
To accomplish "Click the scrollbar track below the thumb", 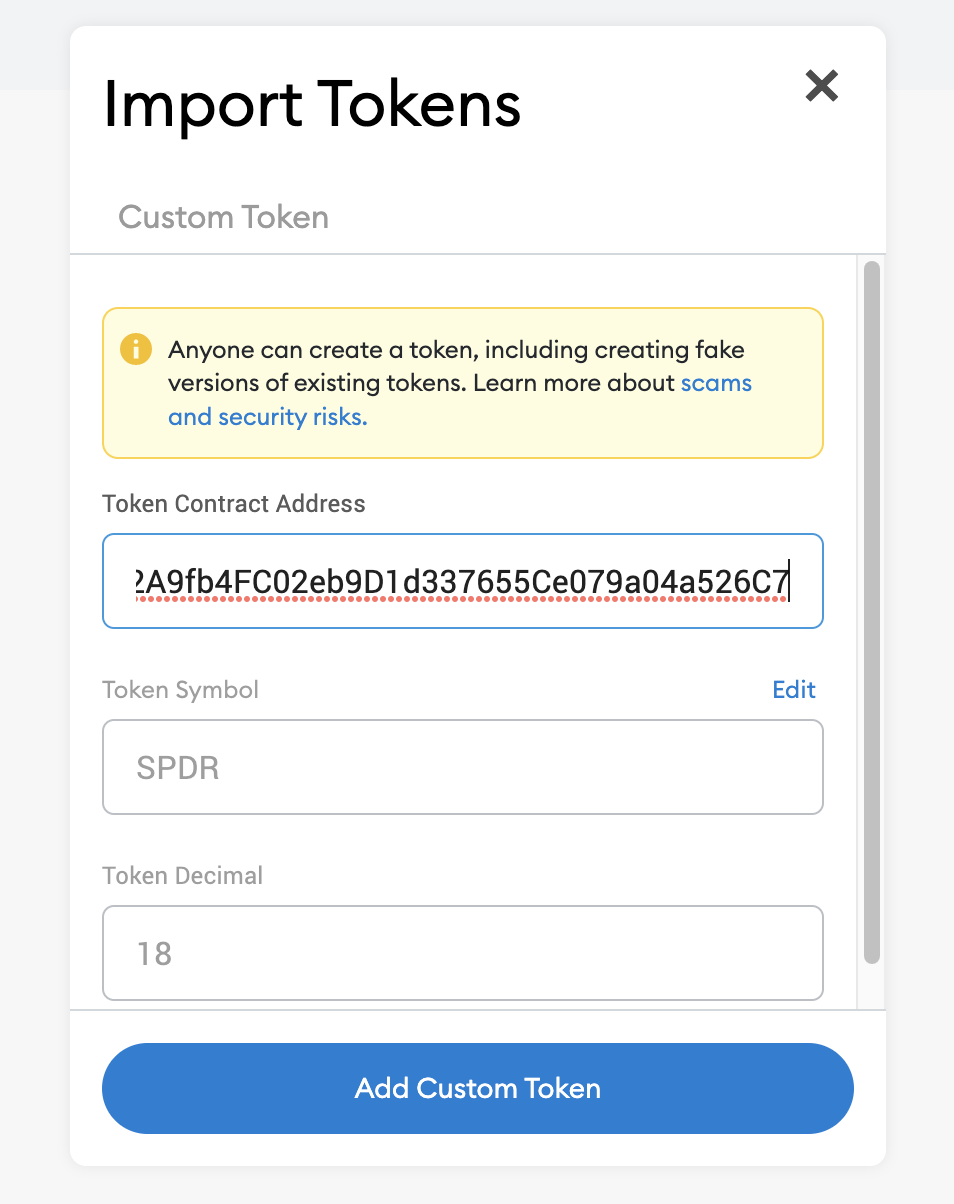I will [871, 985].
